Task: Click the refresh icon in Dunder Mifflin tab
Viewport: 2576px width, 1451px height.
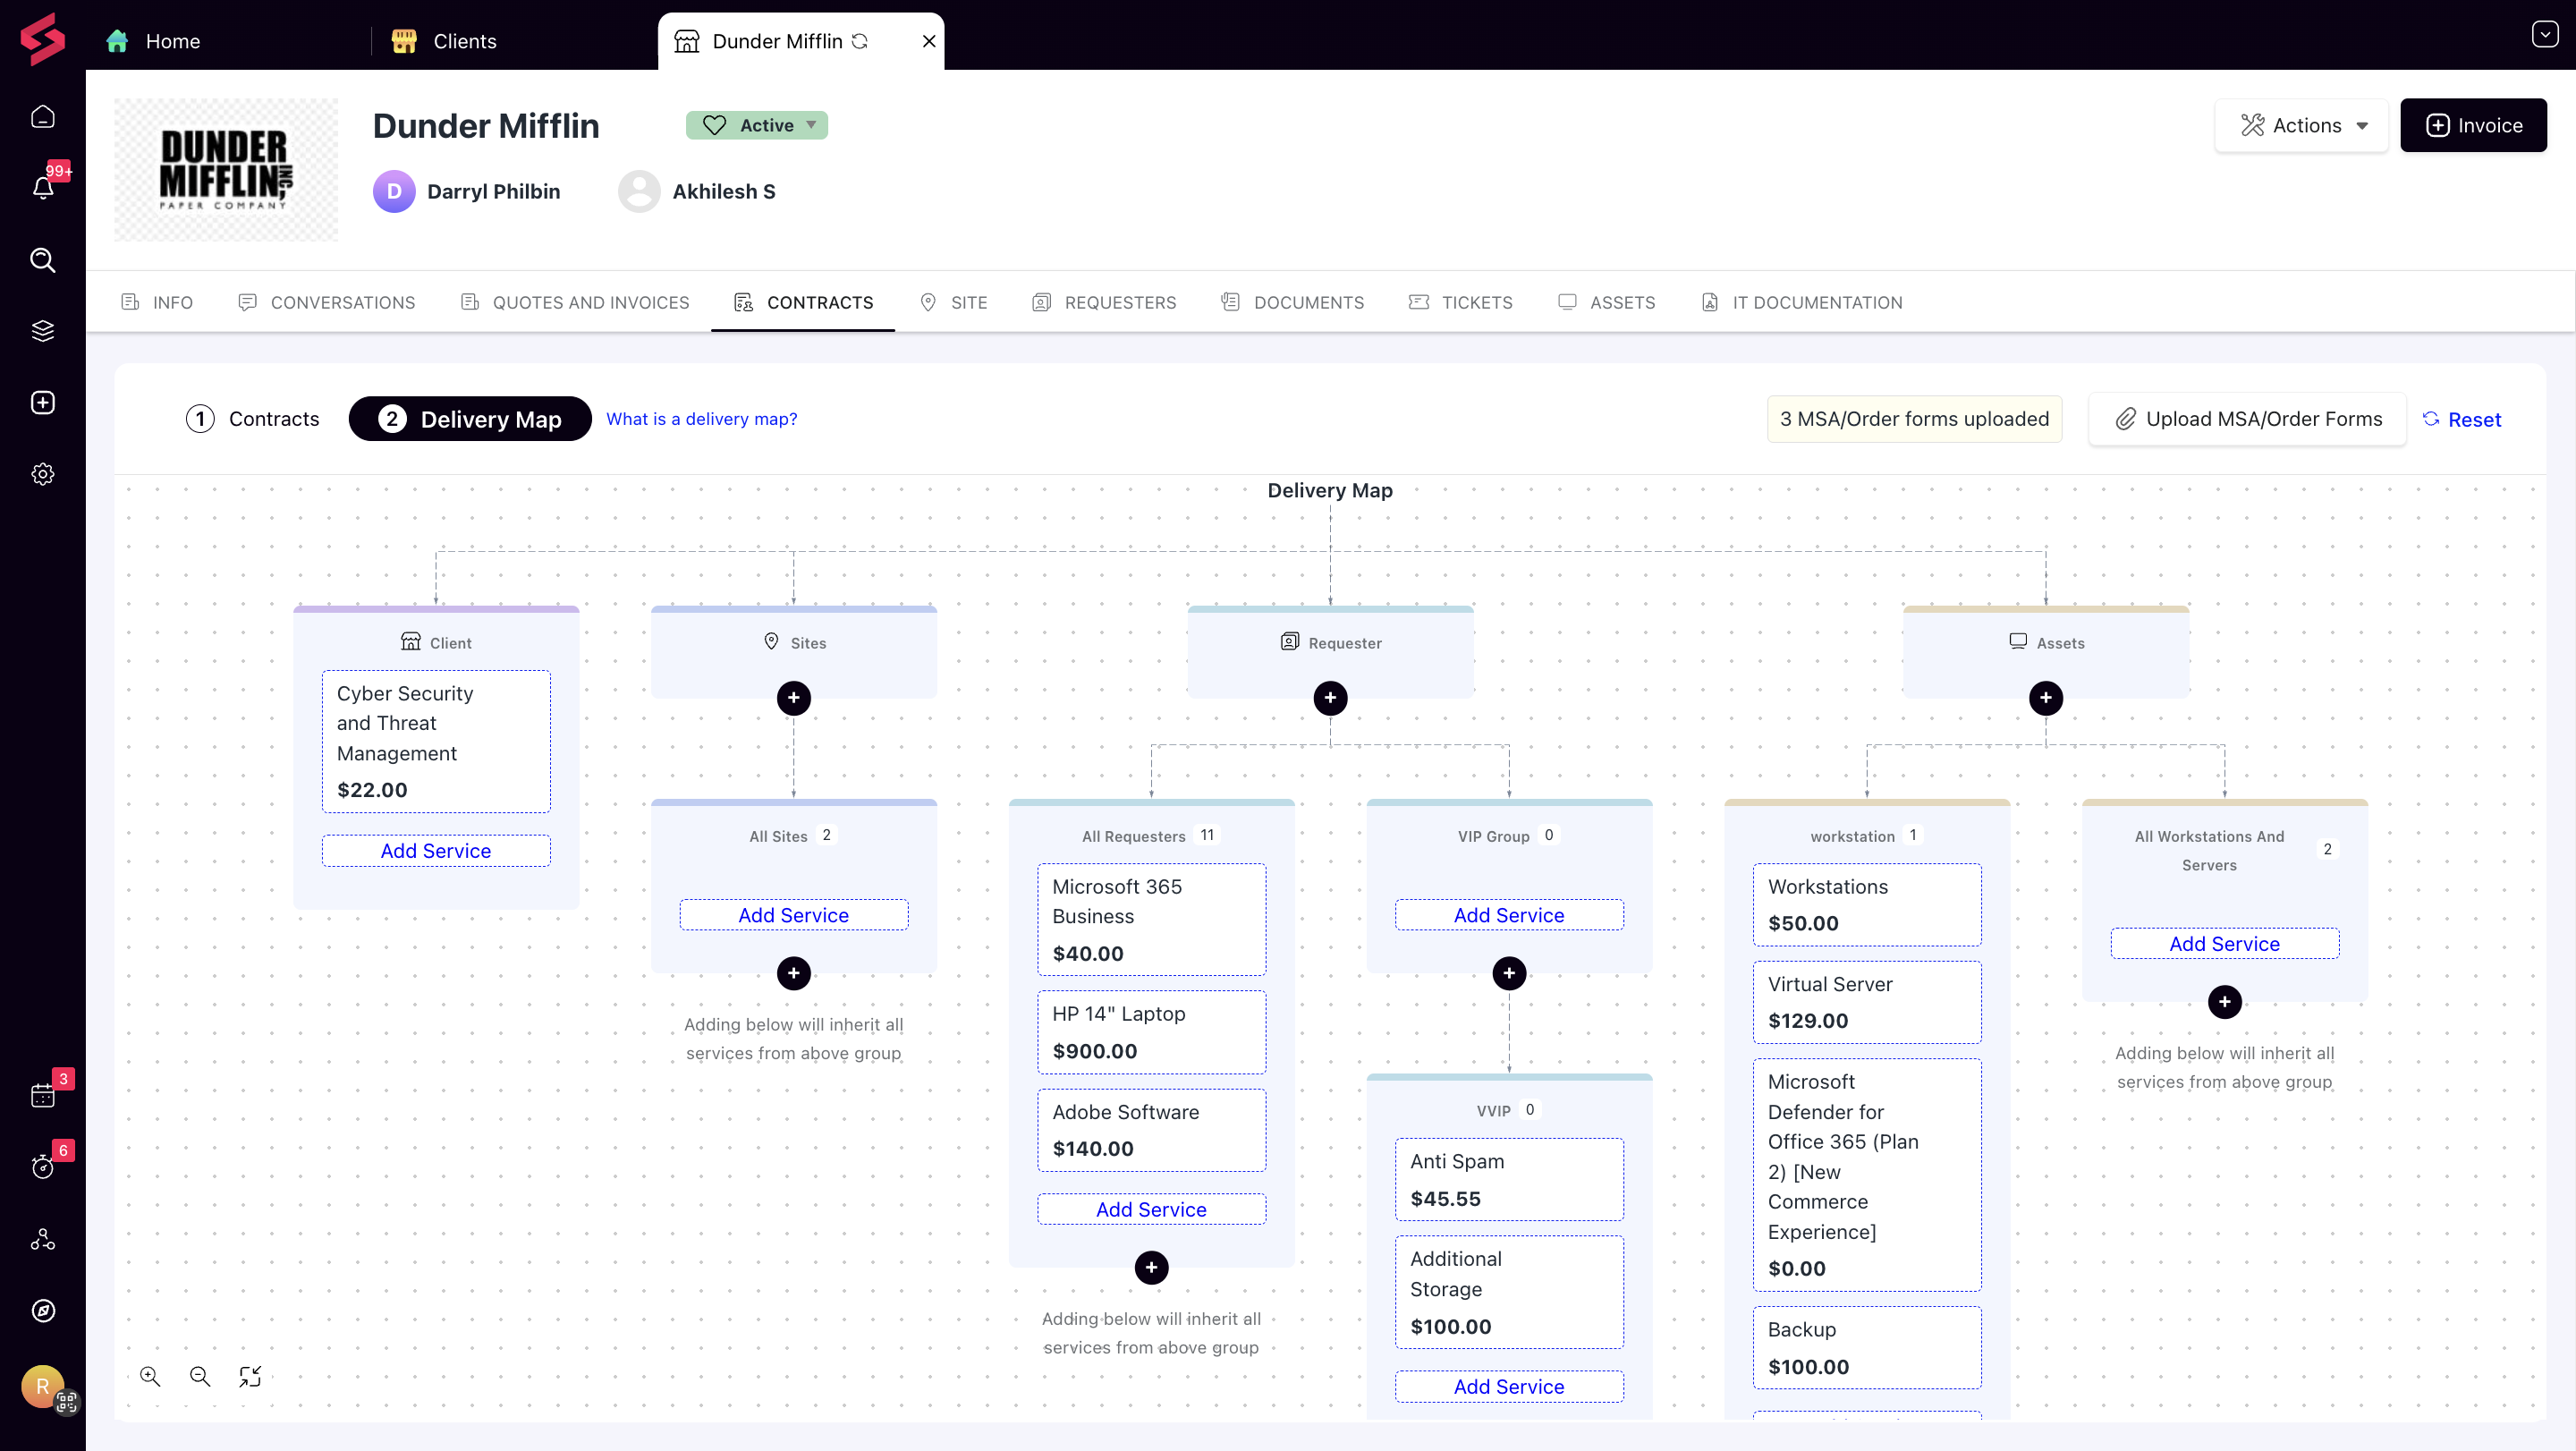Action: click(x=860, y=41)
